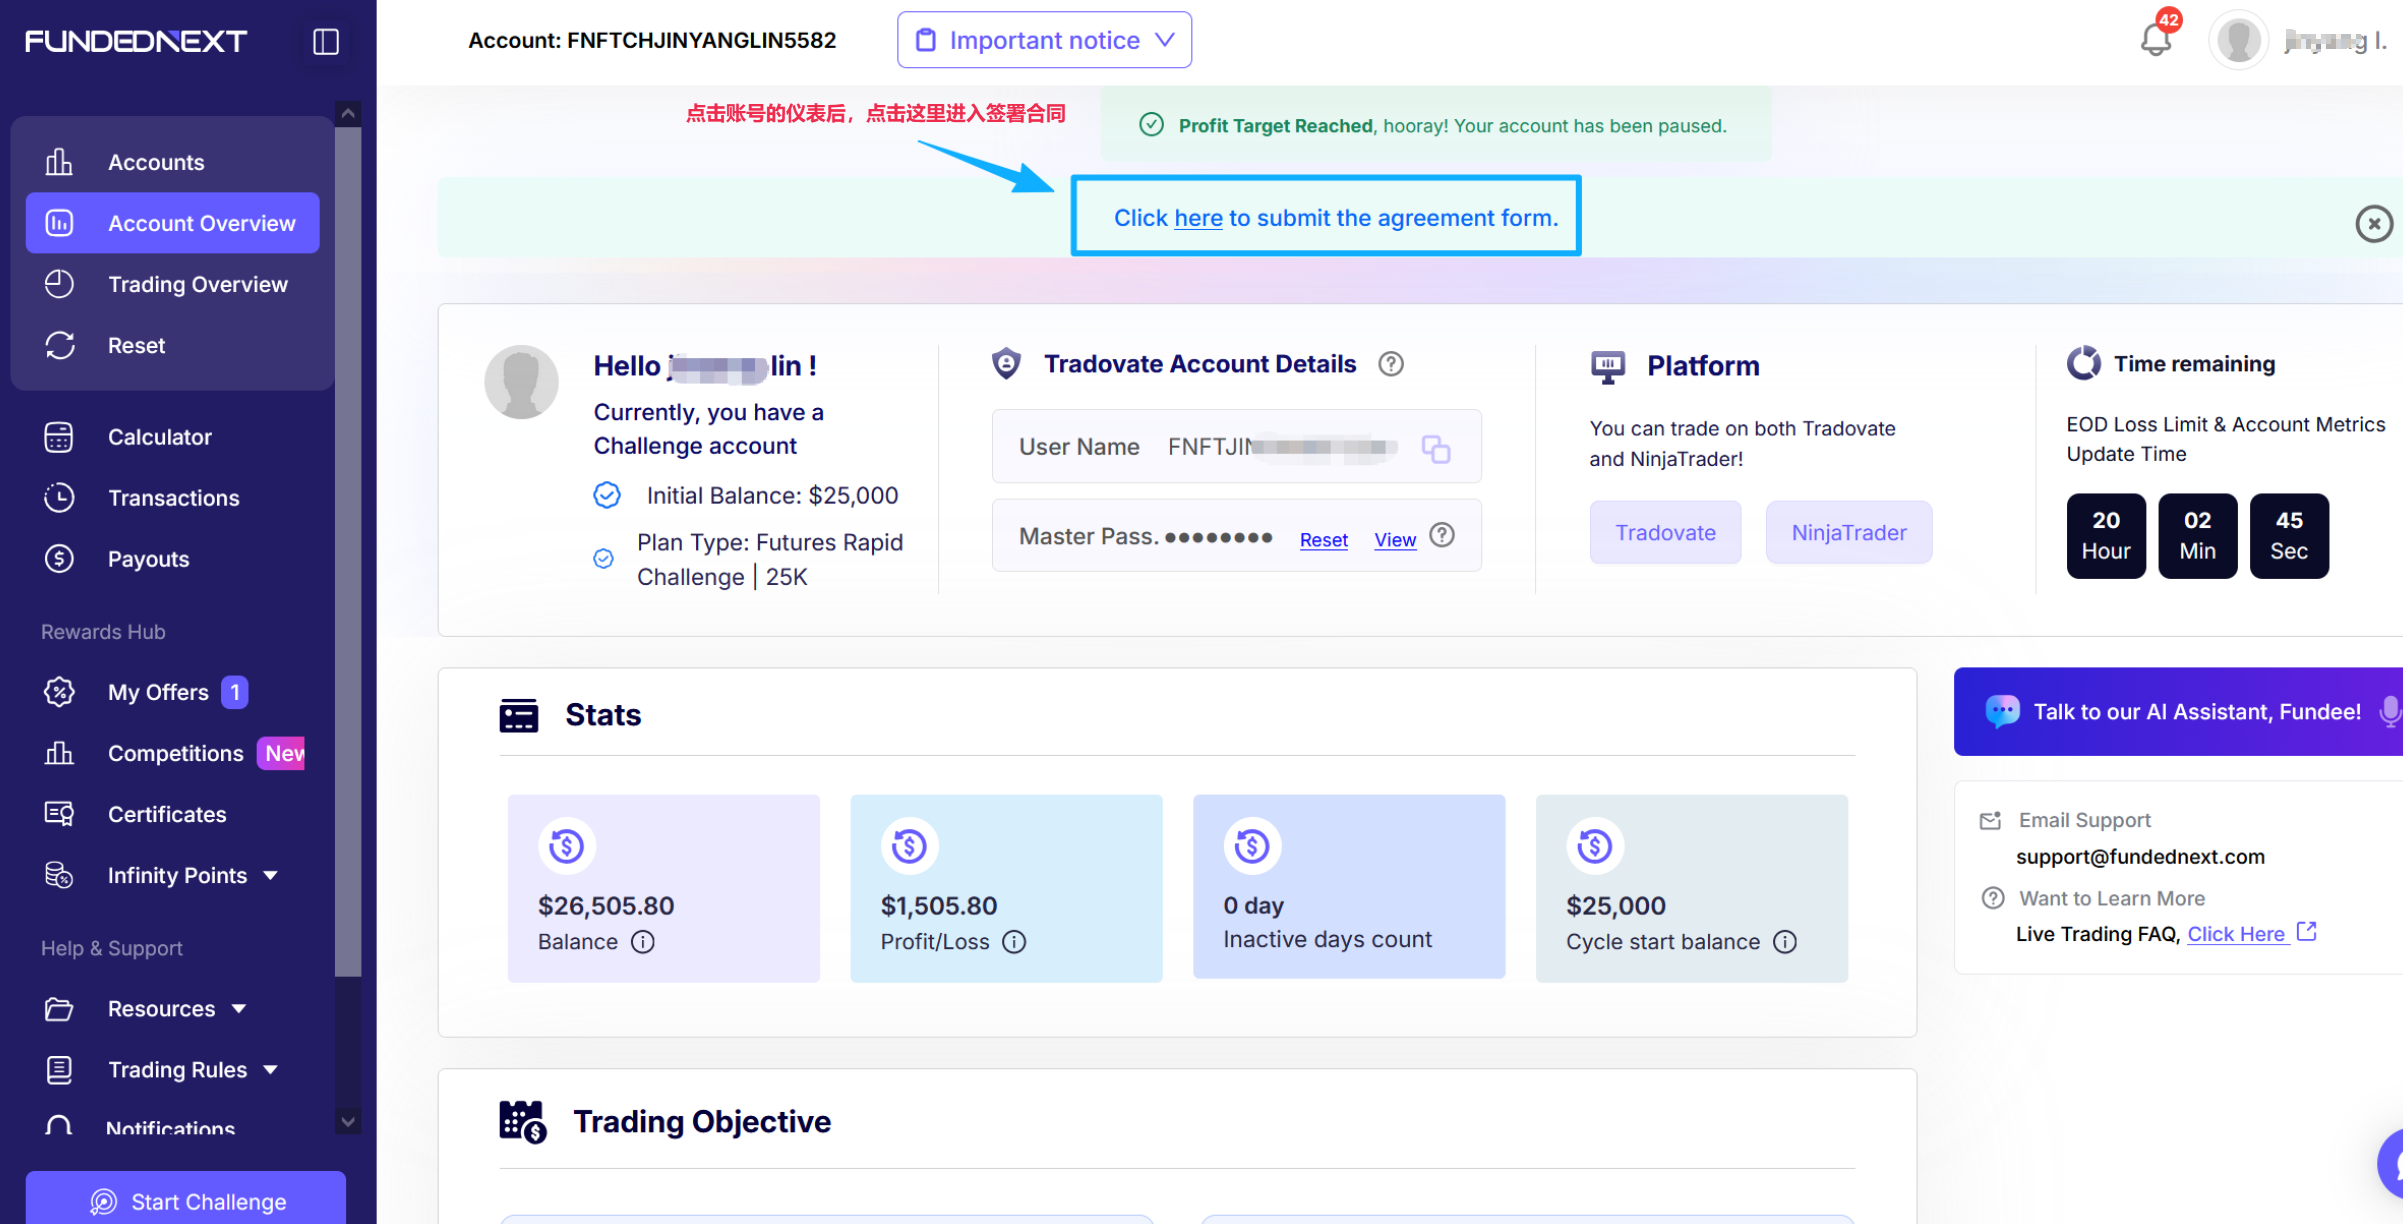Click the Payouts dollar icon
Viewport: 2403px width, 1224px height.
(x=59, y=559)
